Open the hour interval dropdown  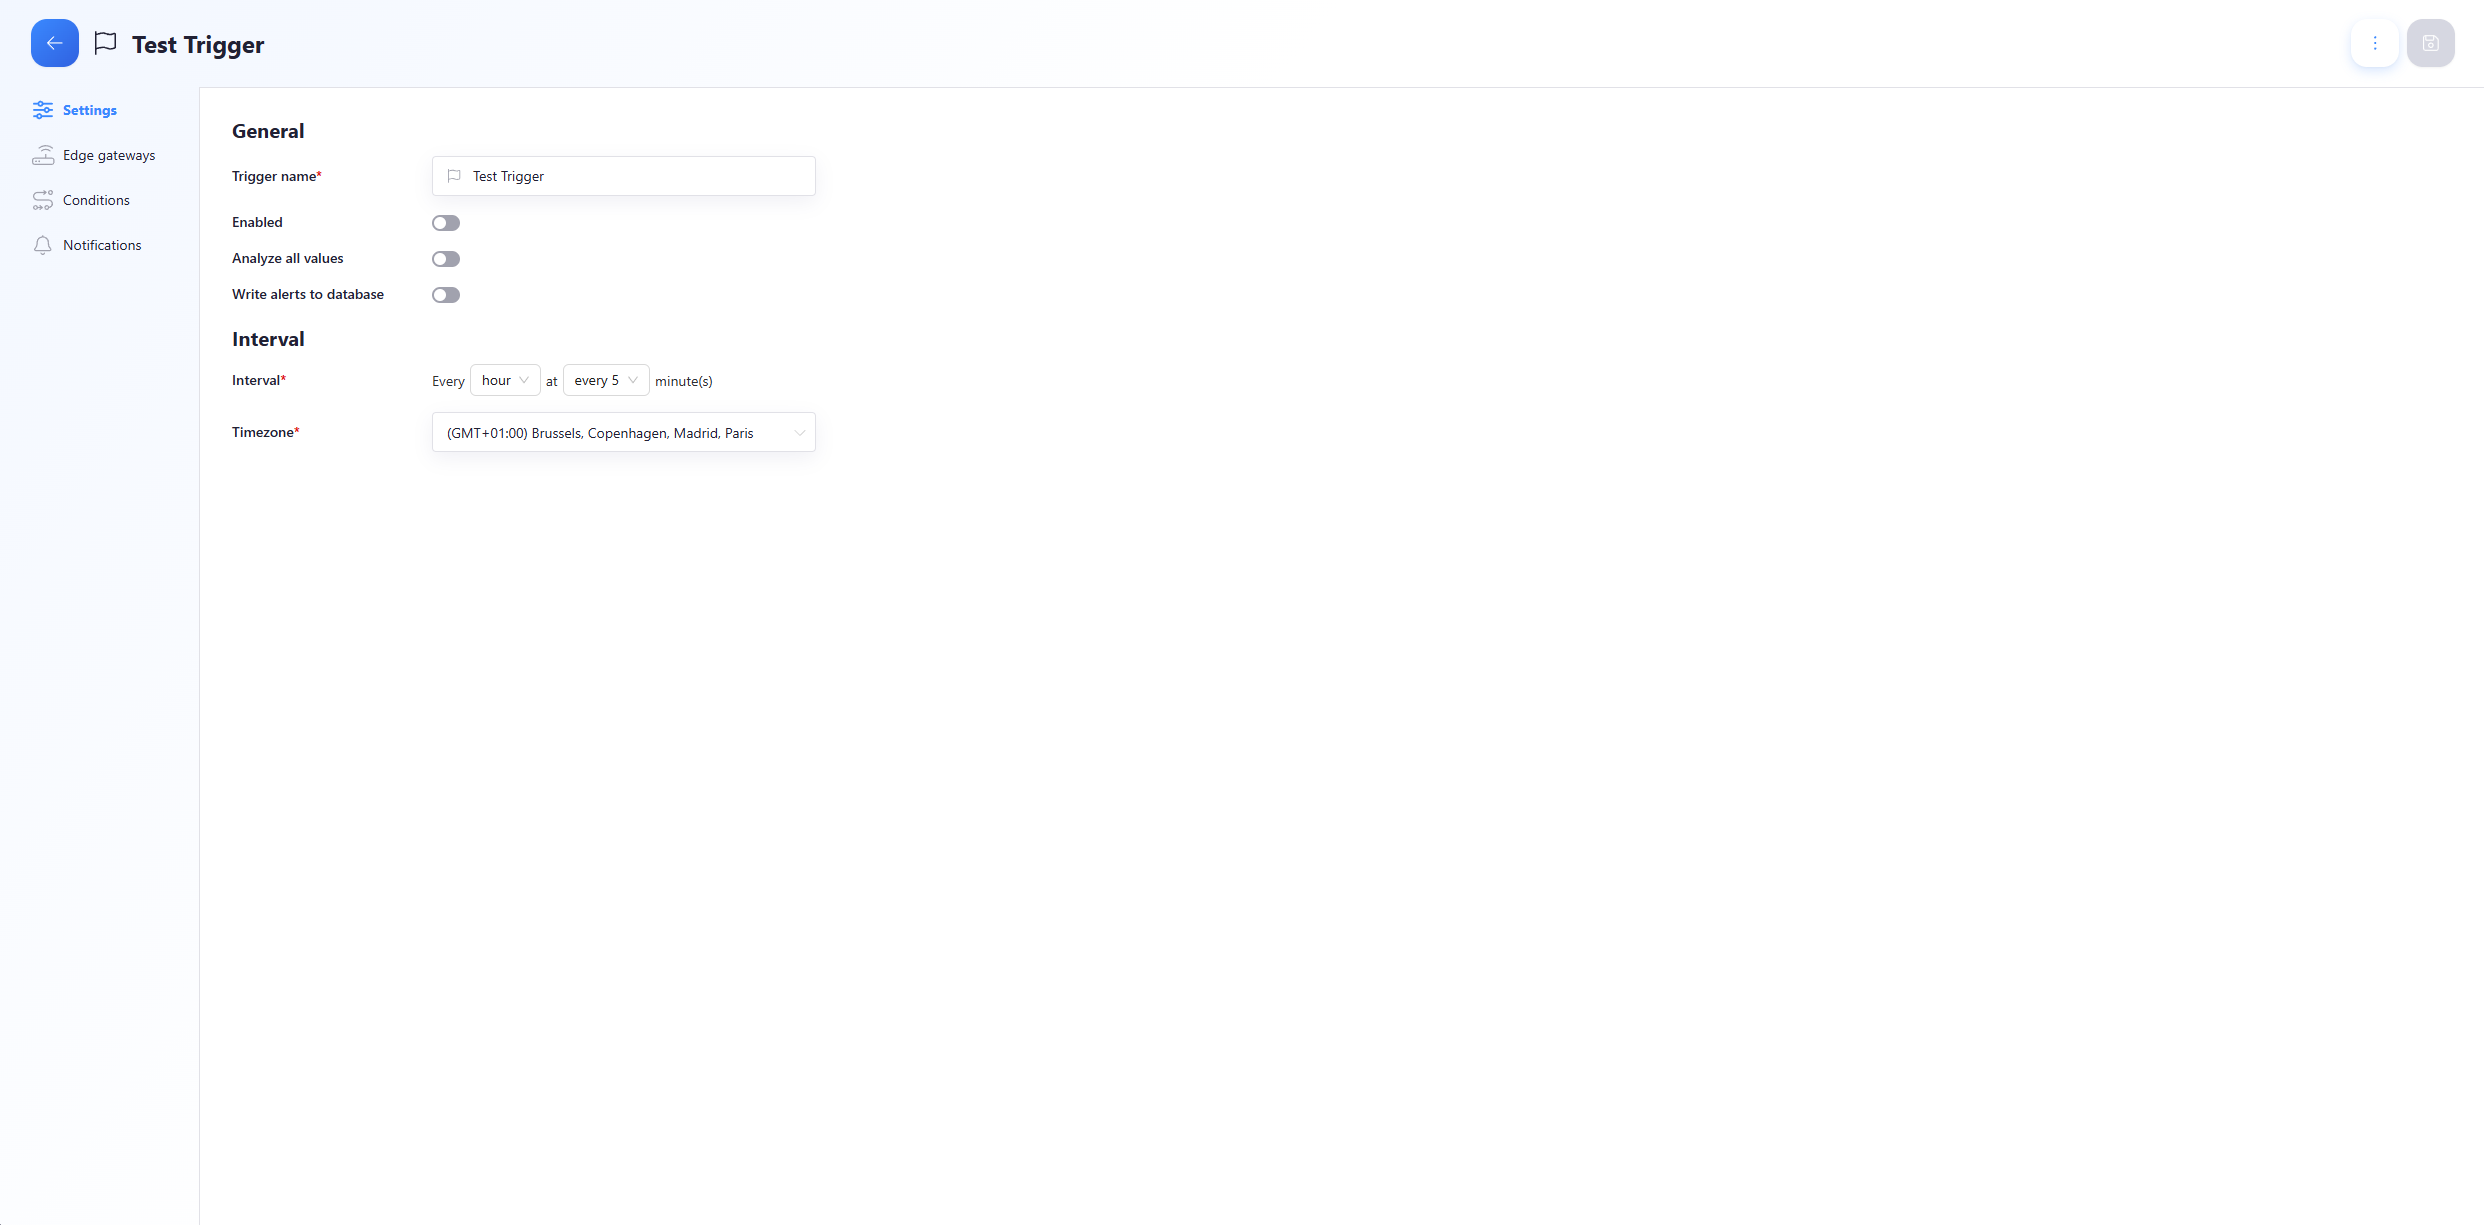tap(505, 380)
